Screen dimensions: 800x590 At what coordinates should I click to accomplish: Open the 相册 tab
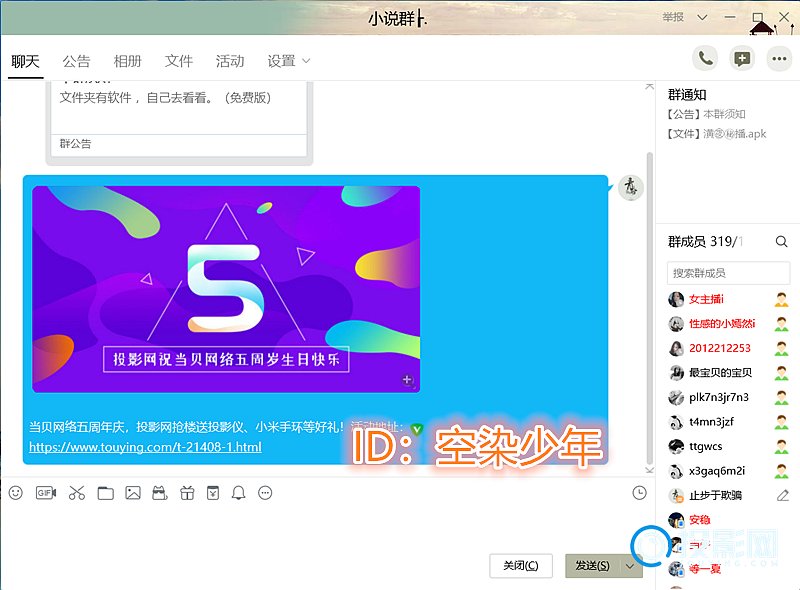click(x=127, y=61)
